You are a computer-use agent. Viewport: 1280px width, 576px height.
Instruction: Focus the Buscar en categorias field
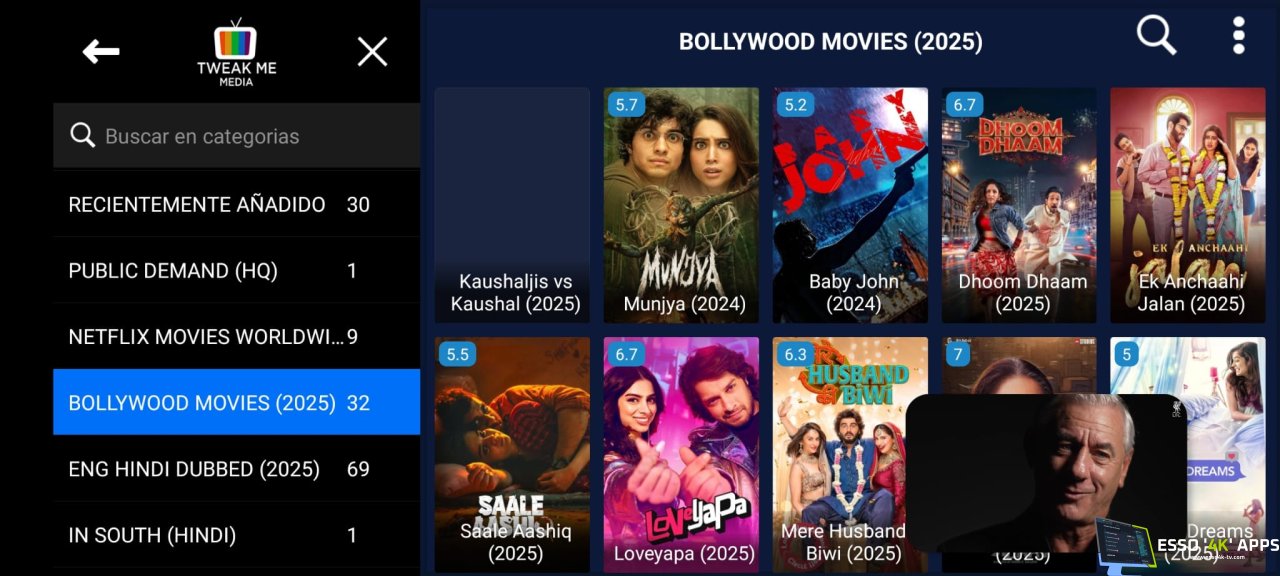point(237,136)
